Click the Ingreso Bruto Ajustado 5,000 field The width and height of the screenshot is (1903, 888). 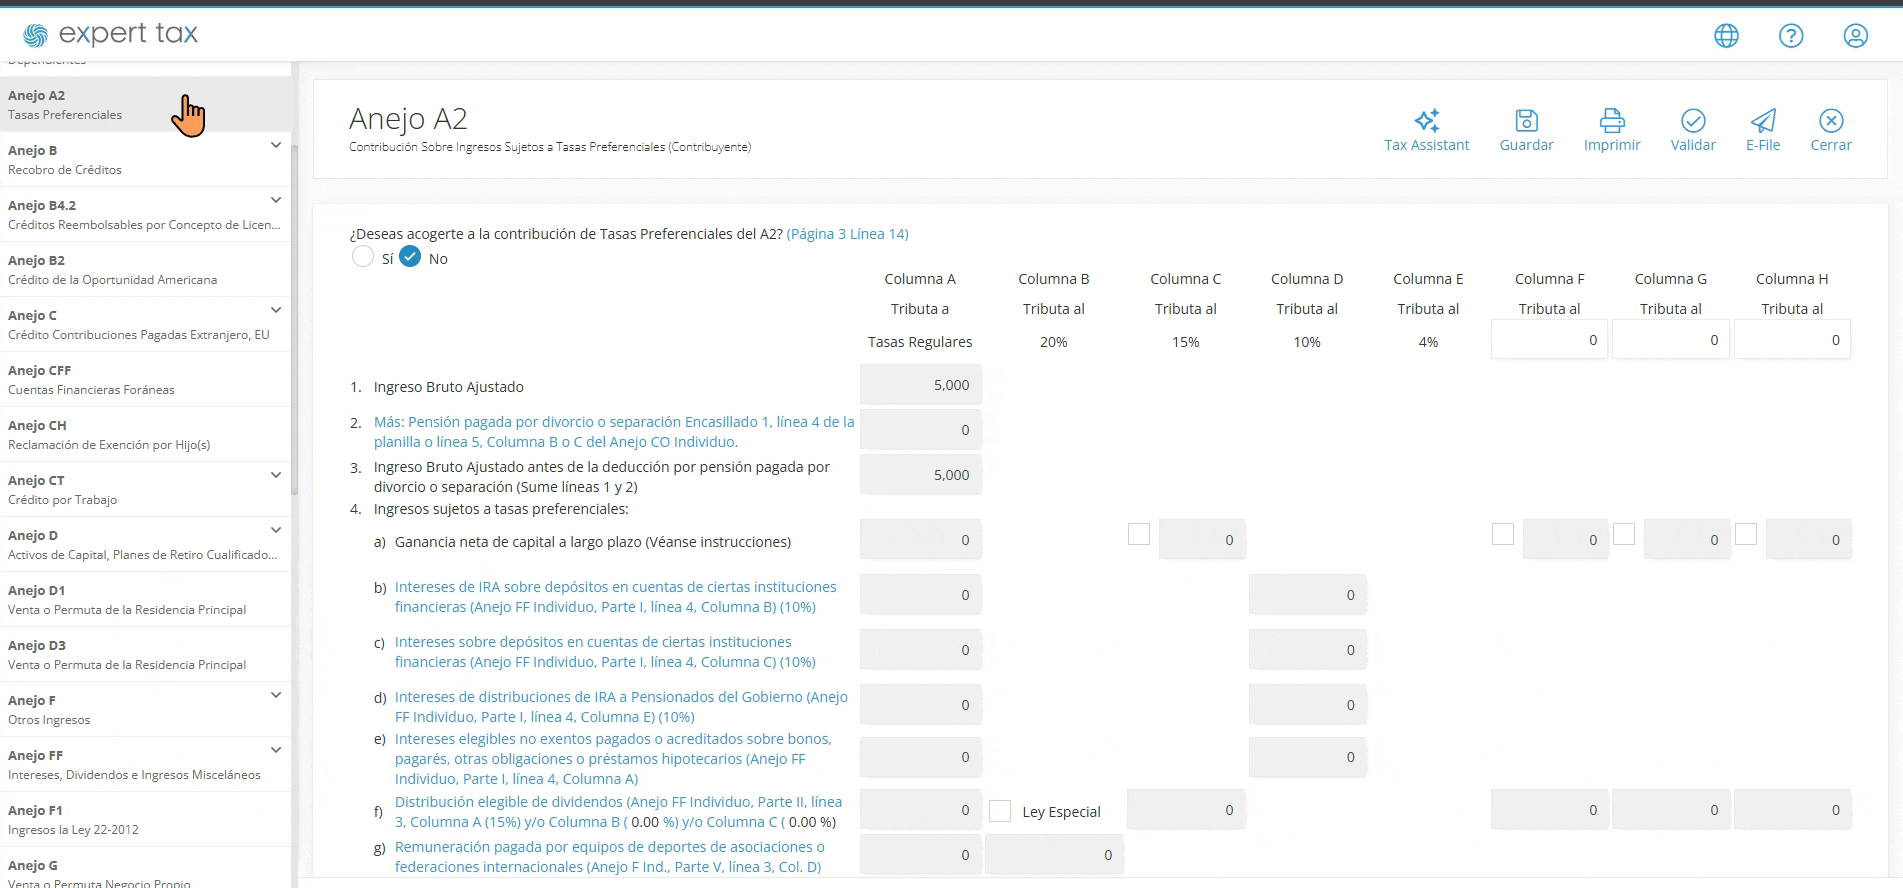click(920, 385)
